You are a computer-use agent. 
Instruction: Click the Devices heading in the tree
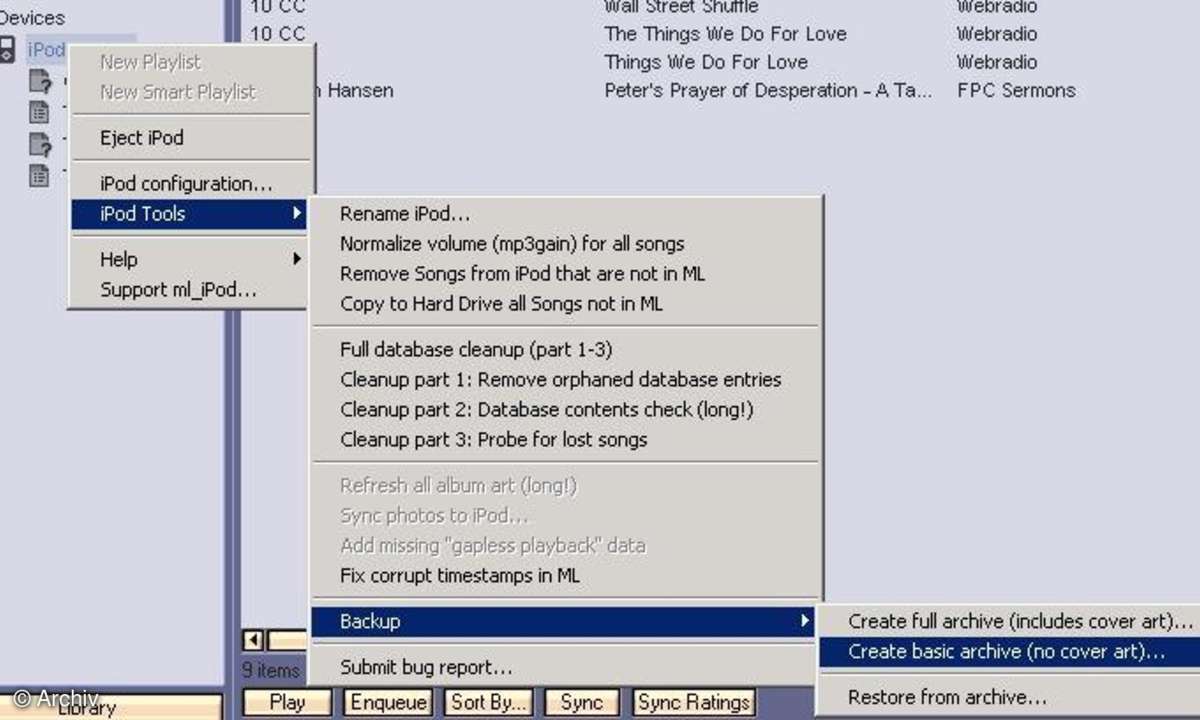32,18
